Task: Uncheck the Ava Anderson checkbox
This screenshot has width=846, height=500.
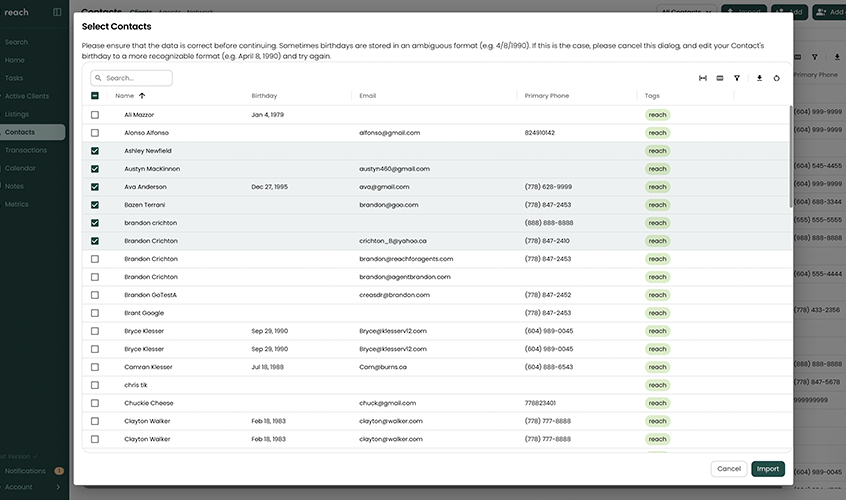Action: click(95, 187)
